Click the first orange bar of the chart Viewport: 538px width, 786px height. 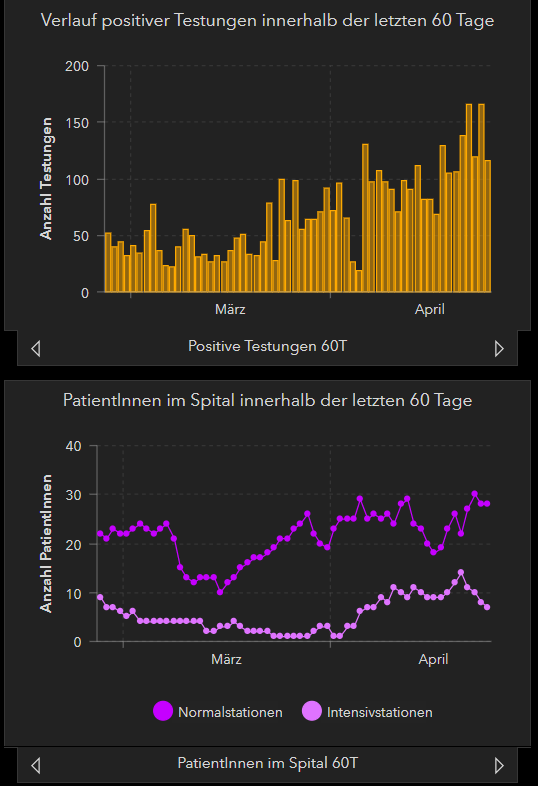coord(108,262)
